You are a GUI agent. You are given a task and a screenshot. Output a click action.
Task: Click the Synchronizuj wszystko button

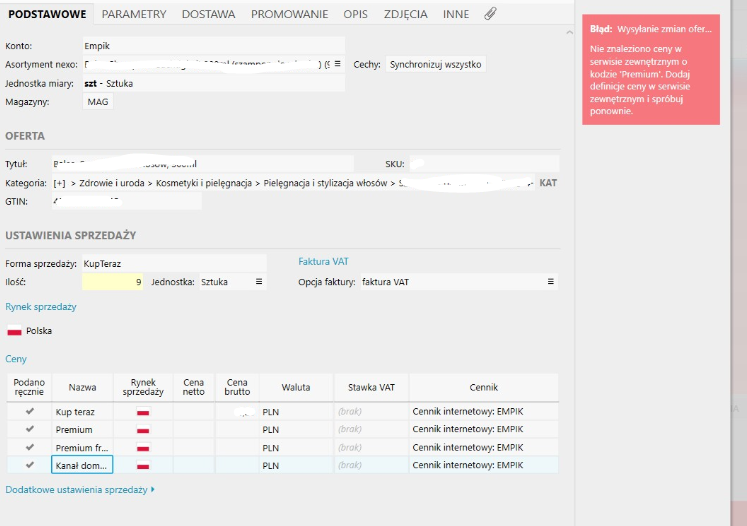point(435,64)
